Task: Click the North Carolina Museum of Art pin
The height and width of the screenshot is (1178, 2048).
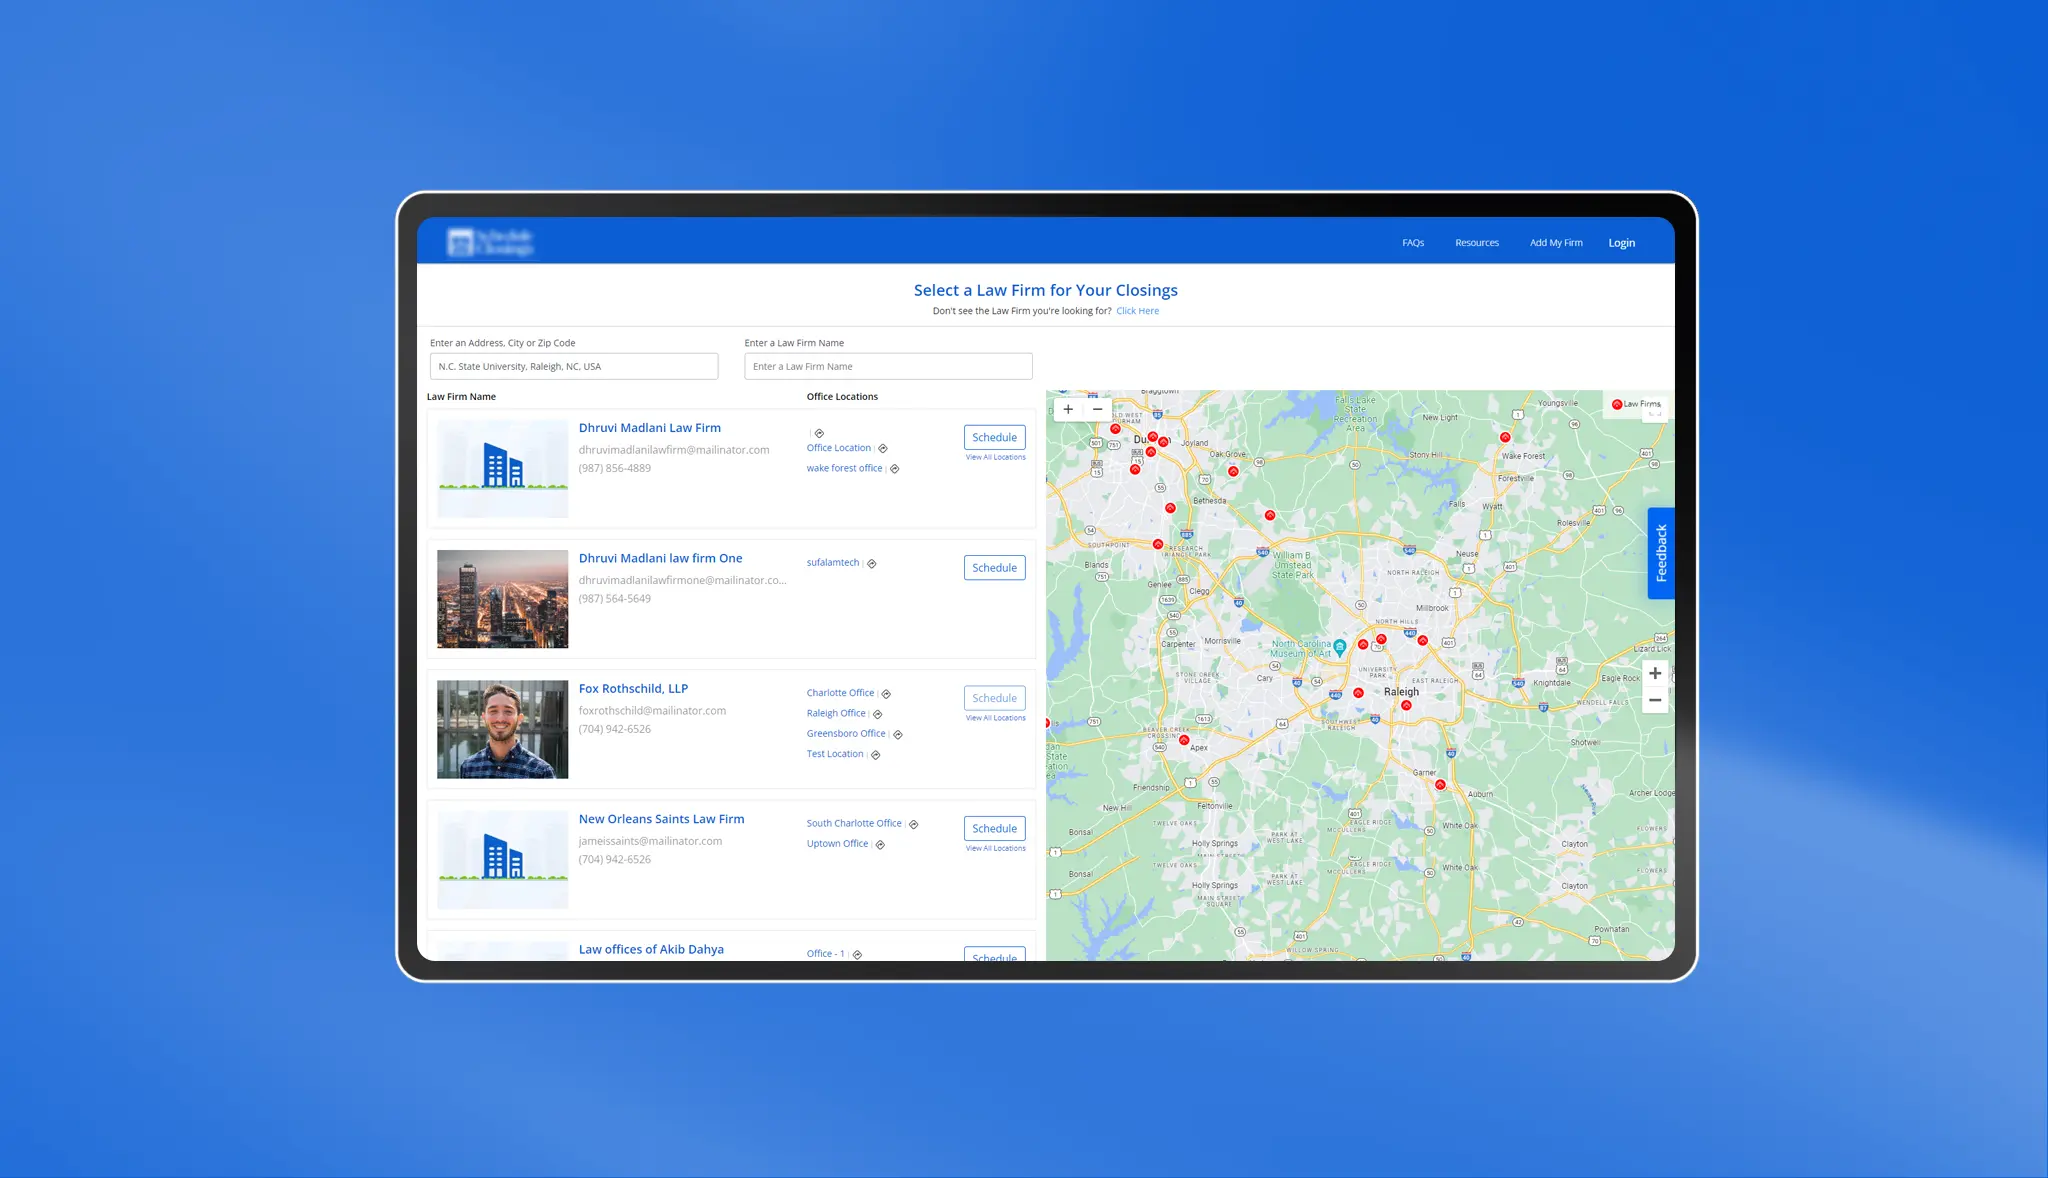Action: point(1340,648)
